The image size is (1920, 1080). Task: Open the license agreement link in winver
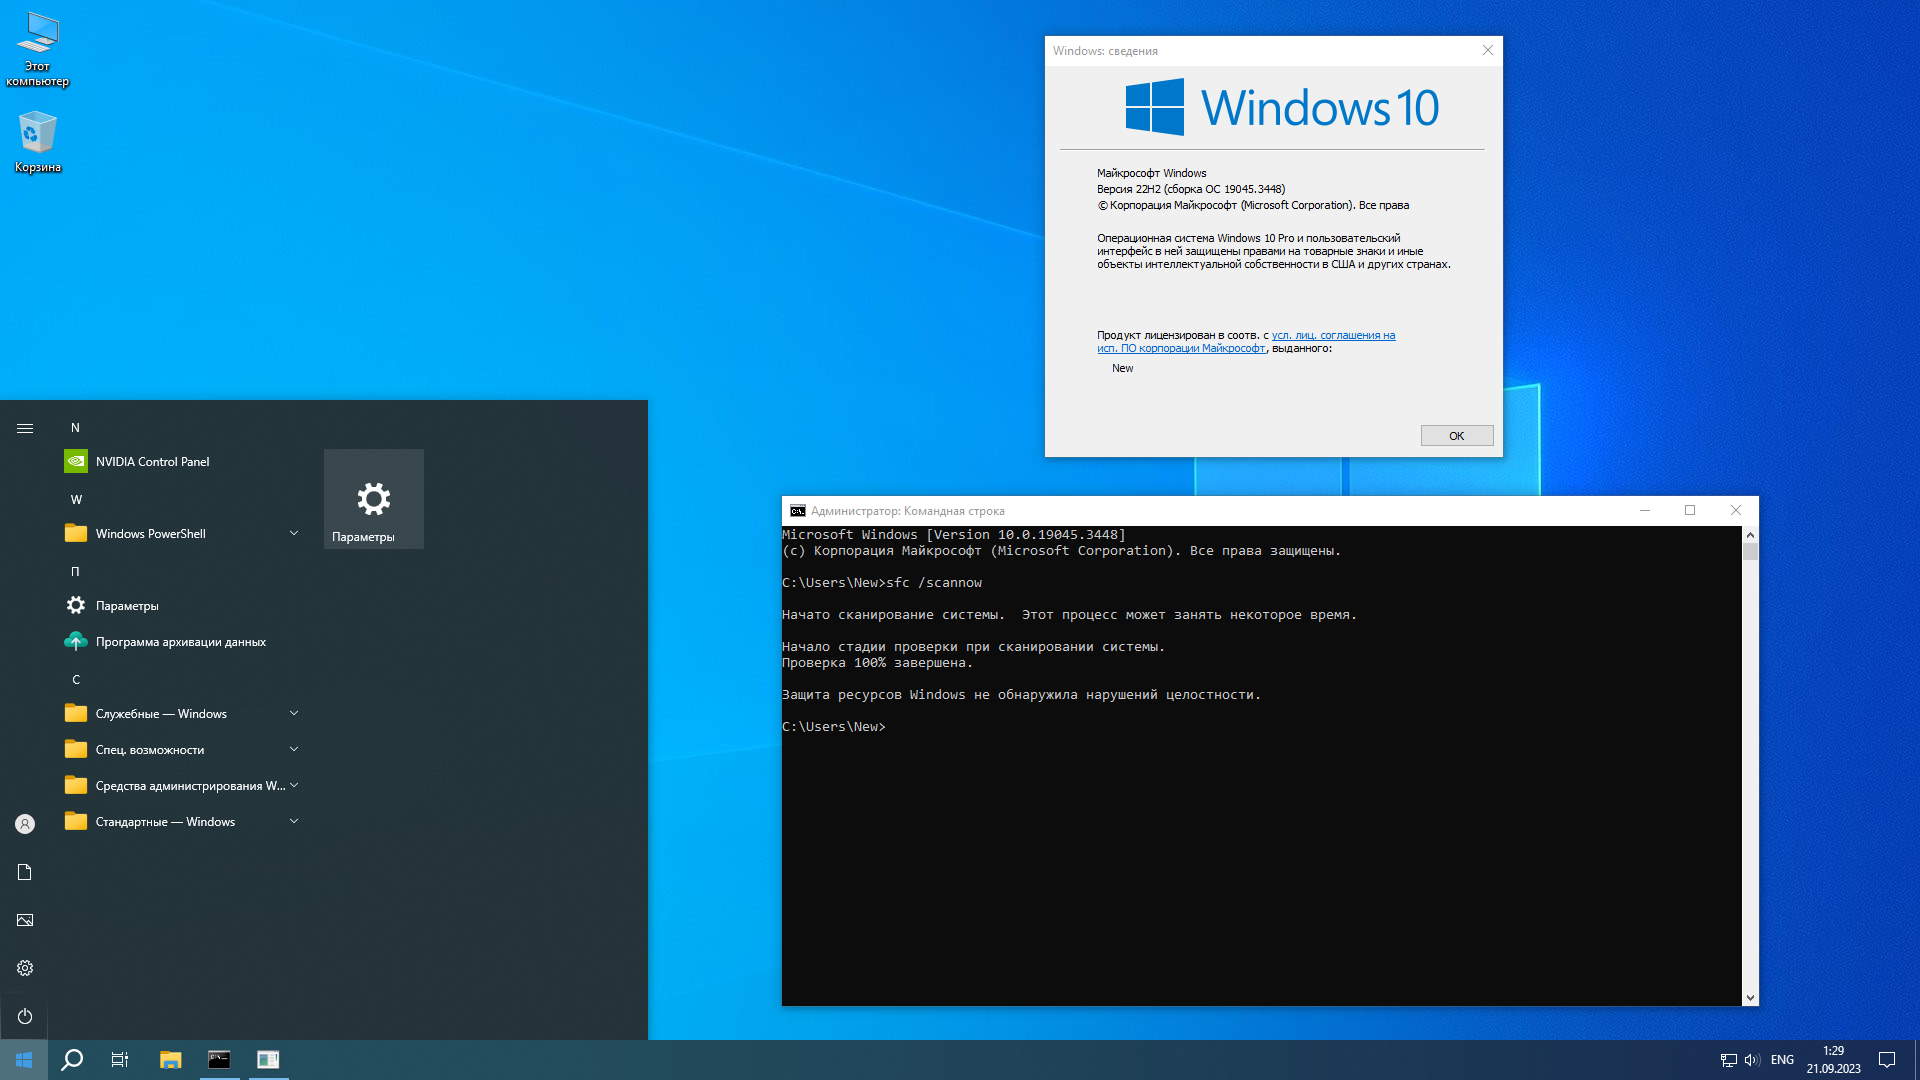(1332, 336)
